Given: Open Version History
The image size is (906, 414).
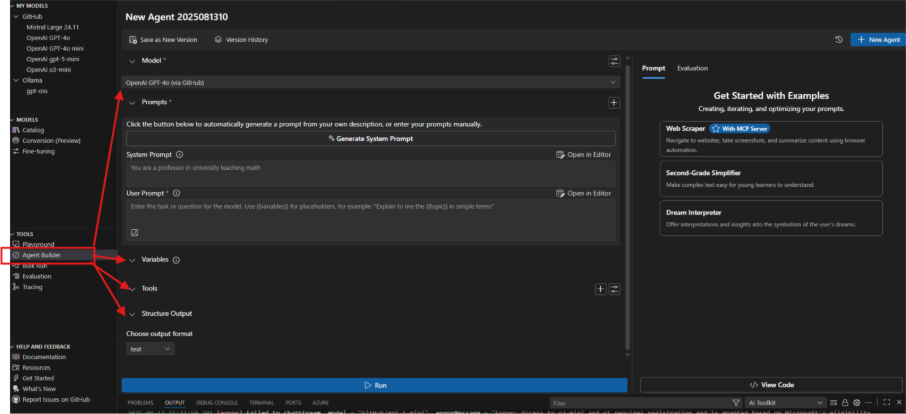Looking at the screenshot, I should (x=241, y=40).
